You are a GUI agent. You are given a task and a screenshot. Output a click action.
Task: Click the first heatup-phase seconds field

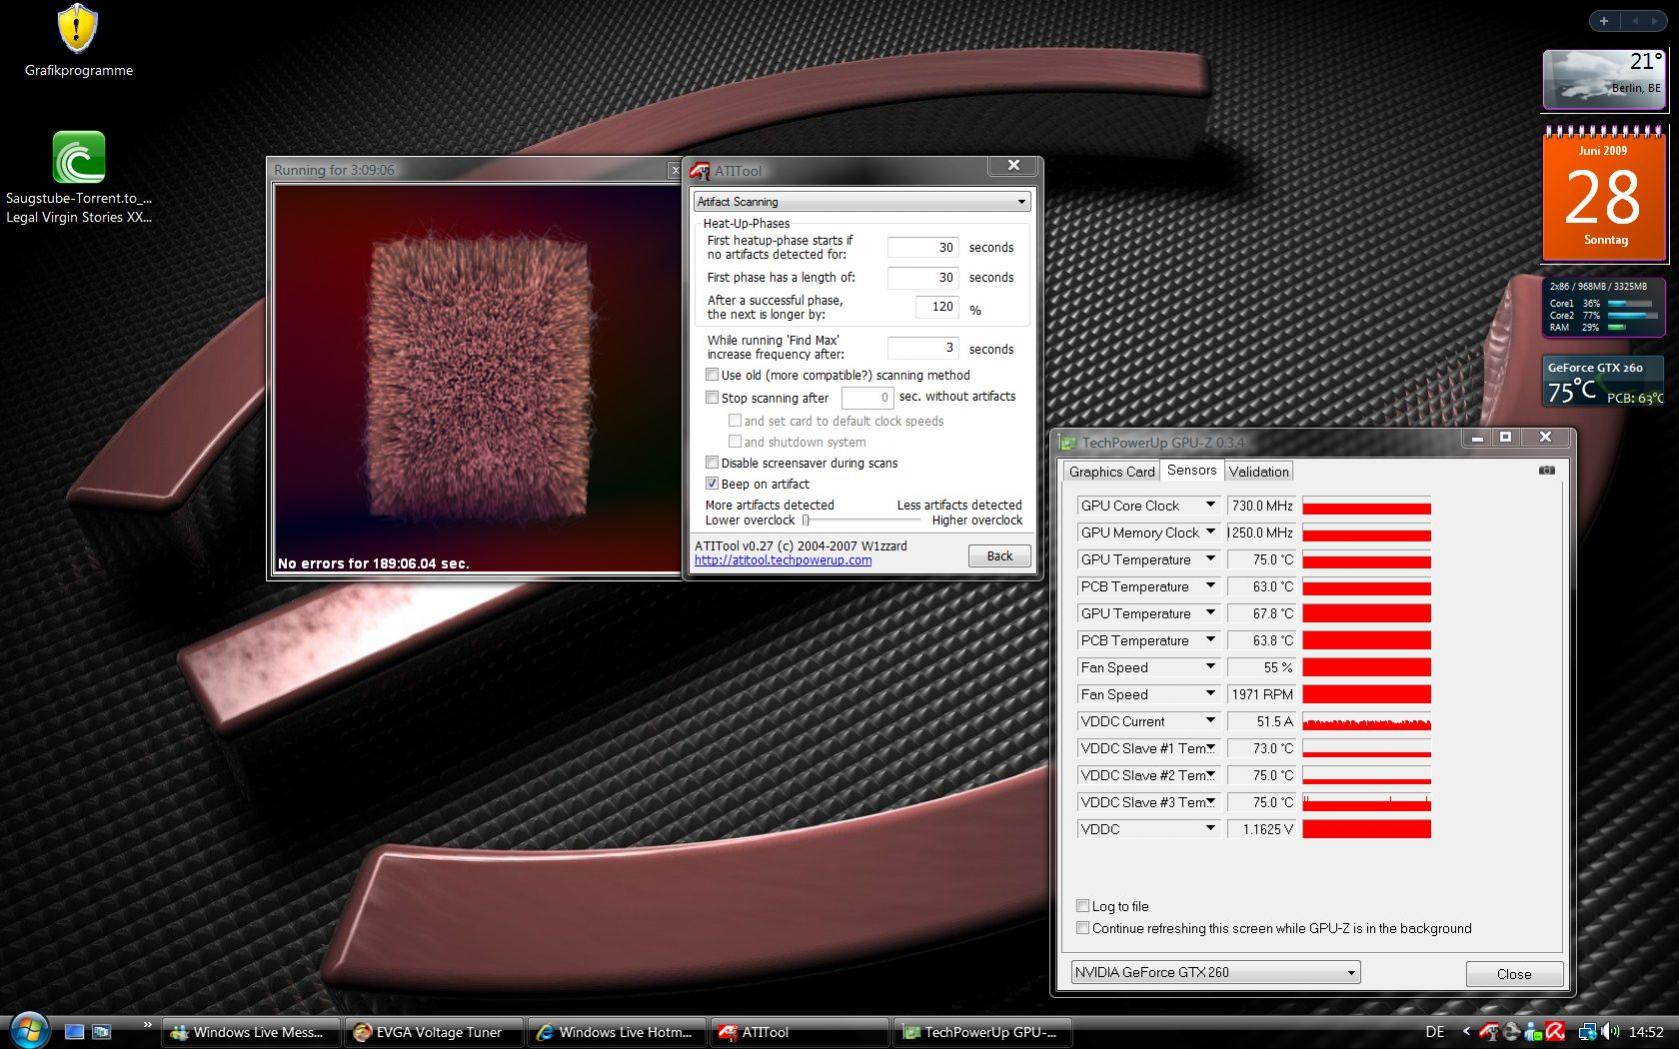(923, 247)
